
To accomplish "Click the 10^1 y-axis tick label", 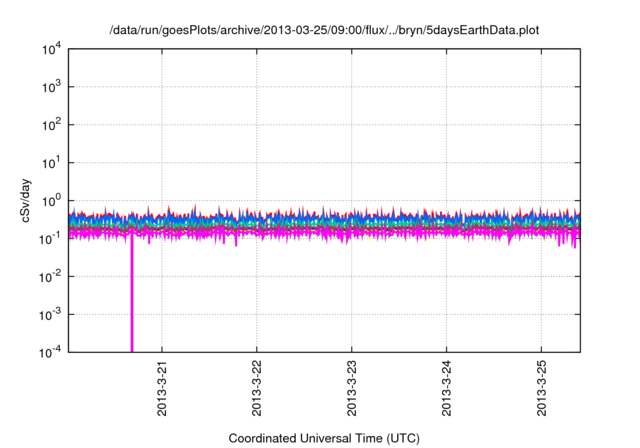I will [51, 163].
